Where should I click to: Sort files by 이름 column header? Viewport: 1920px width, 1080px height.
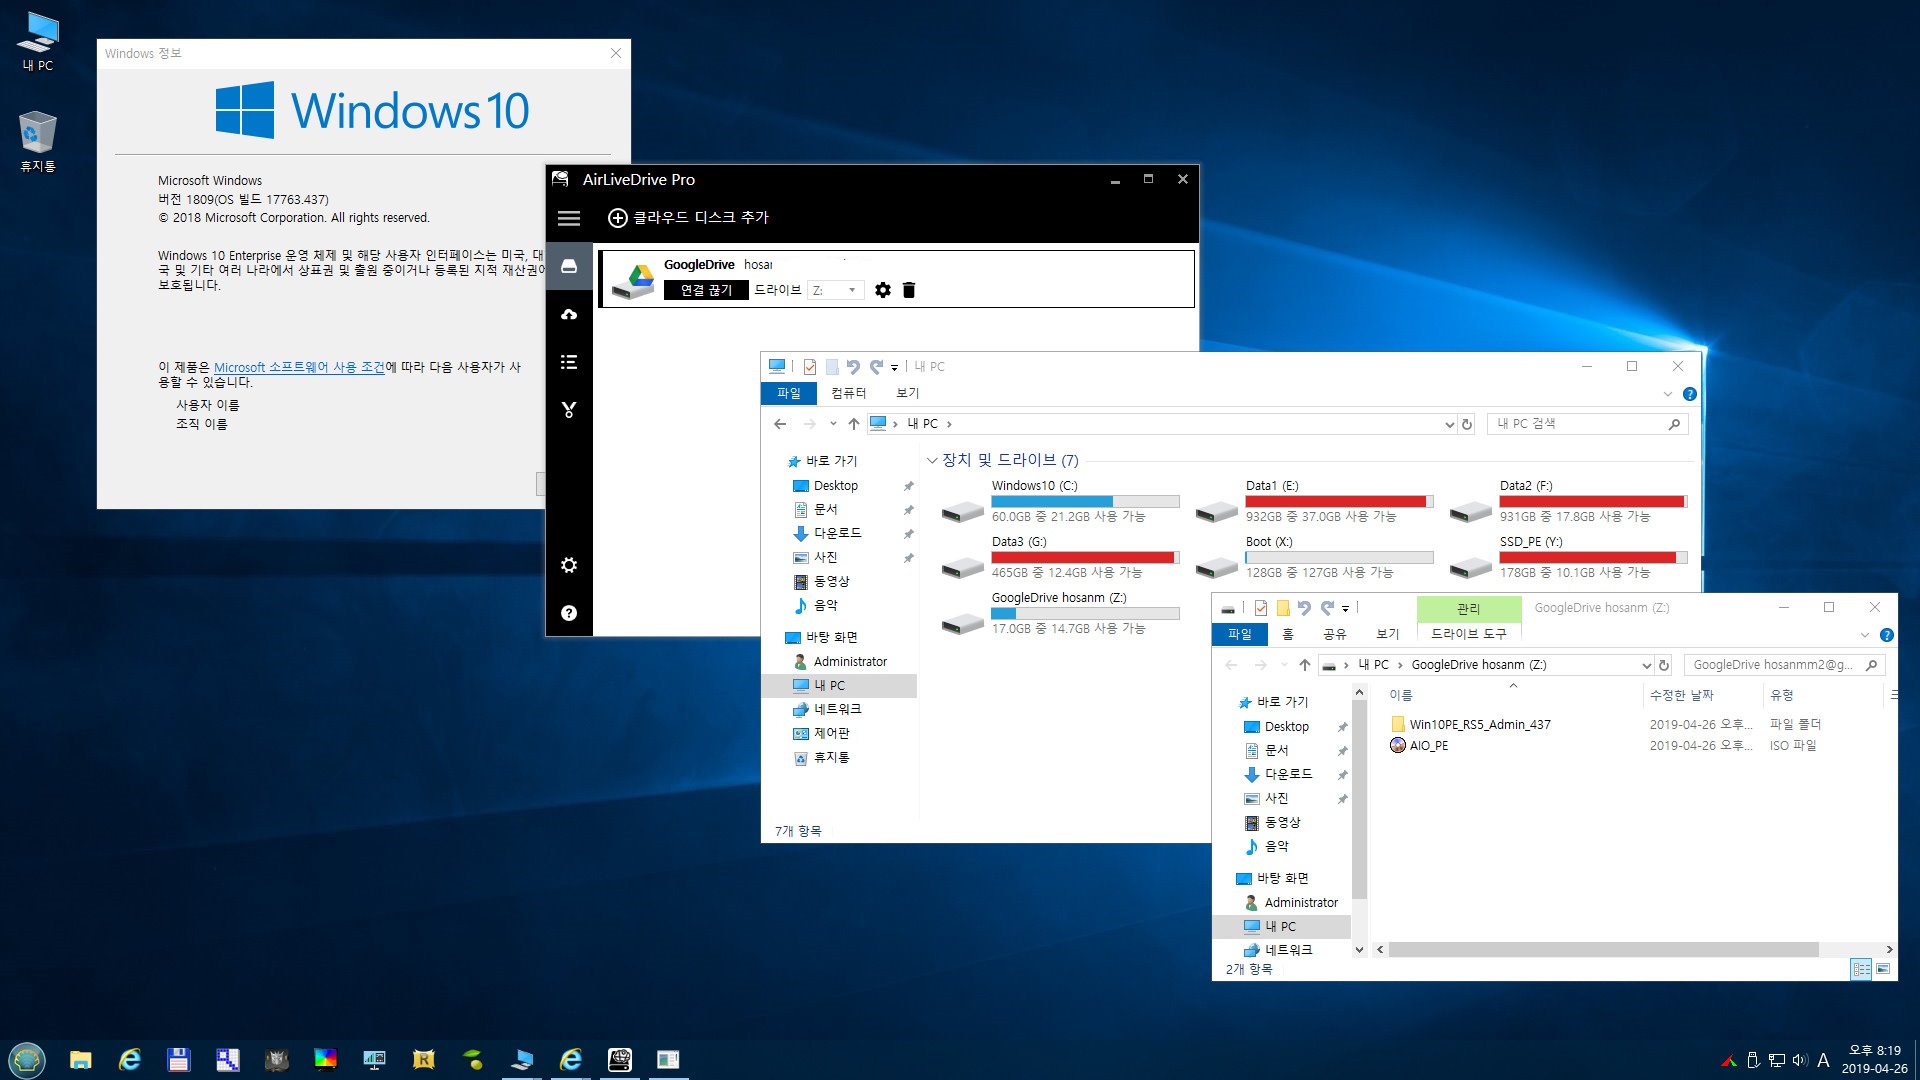(1400, 695)
